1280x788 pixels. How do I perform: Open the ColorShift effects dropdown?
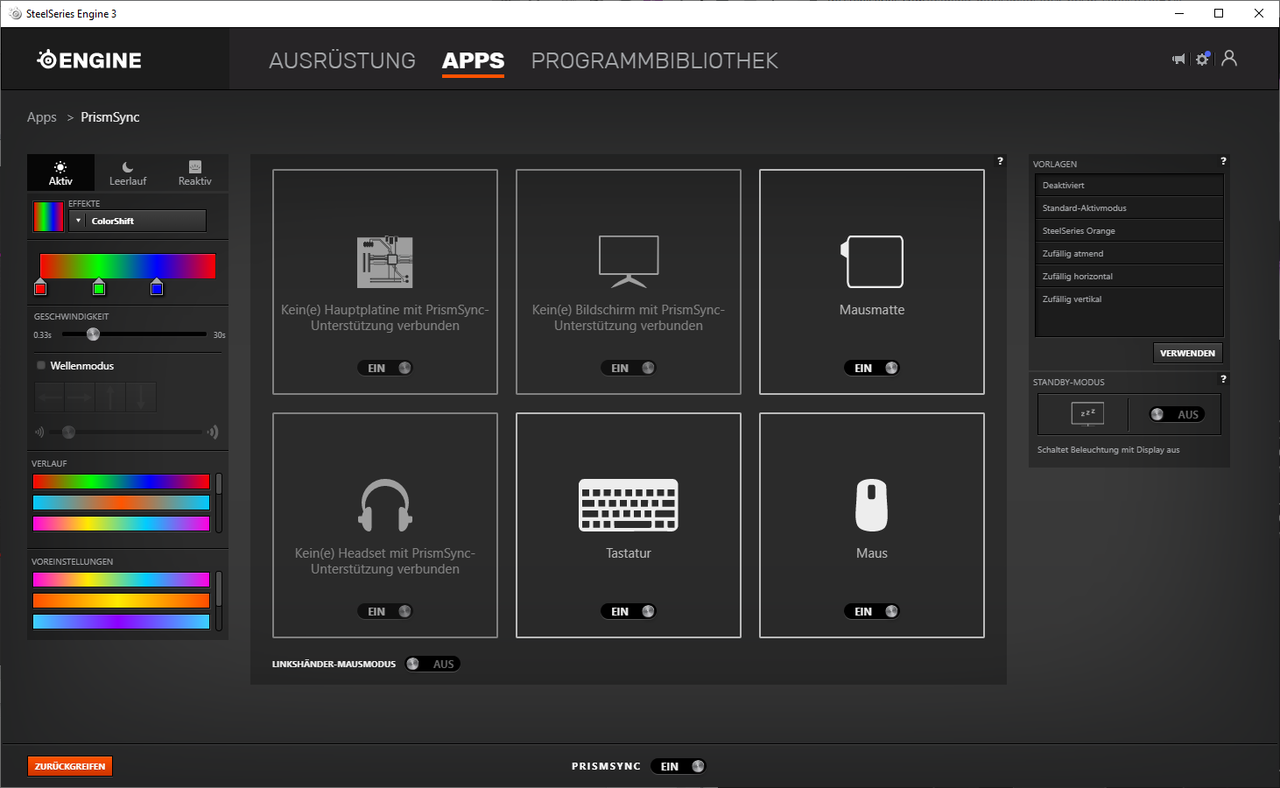[137, 221]
